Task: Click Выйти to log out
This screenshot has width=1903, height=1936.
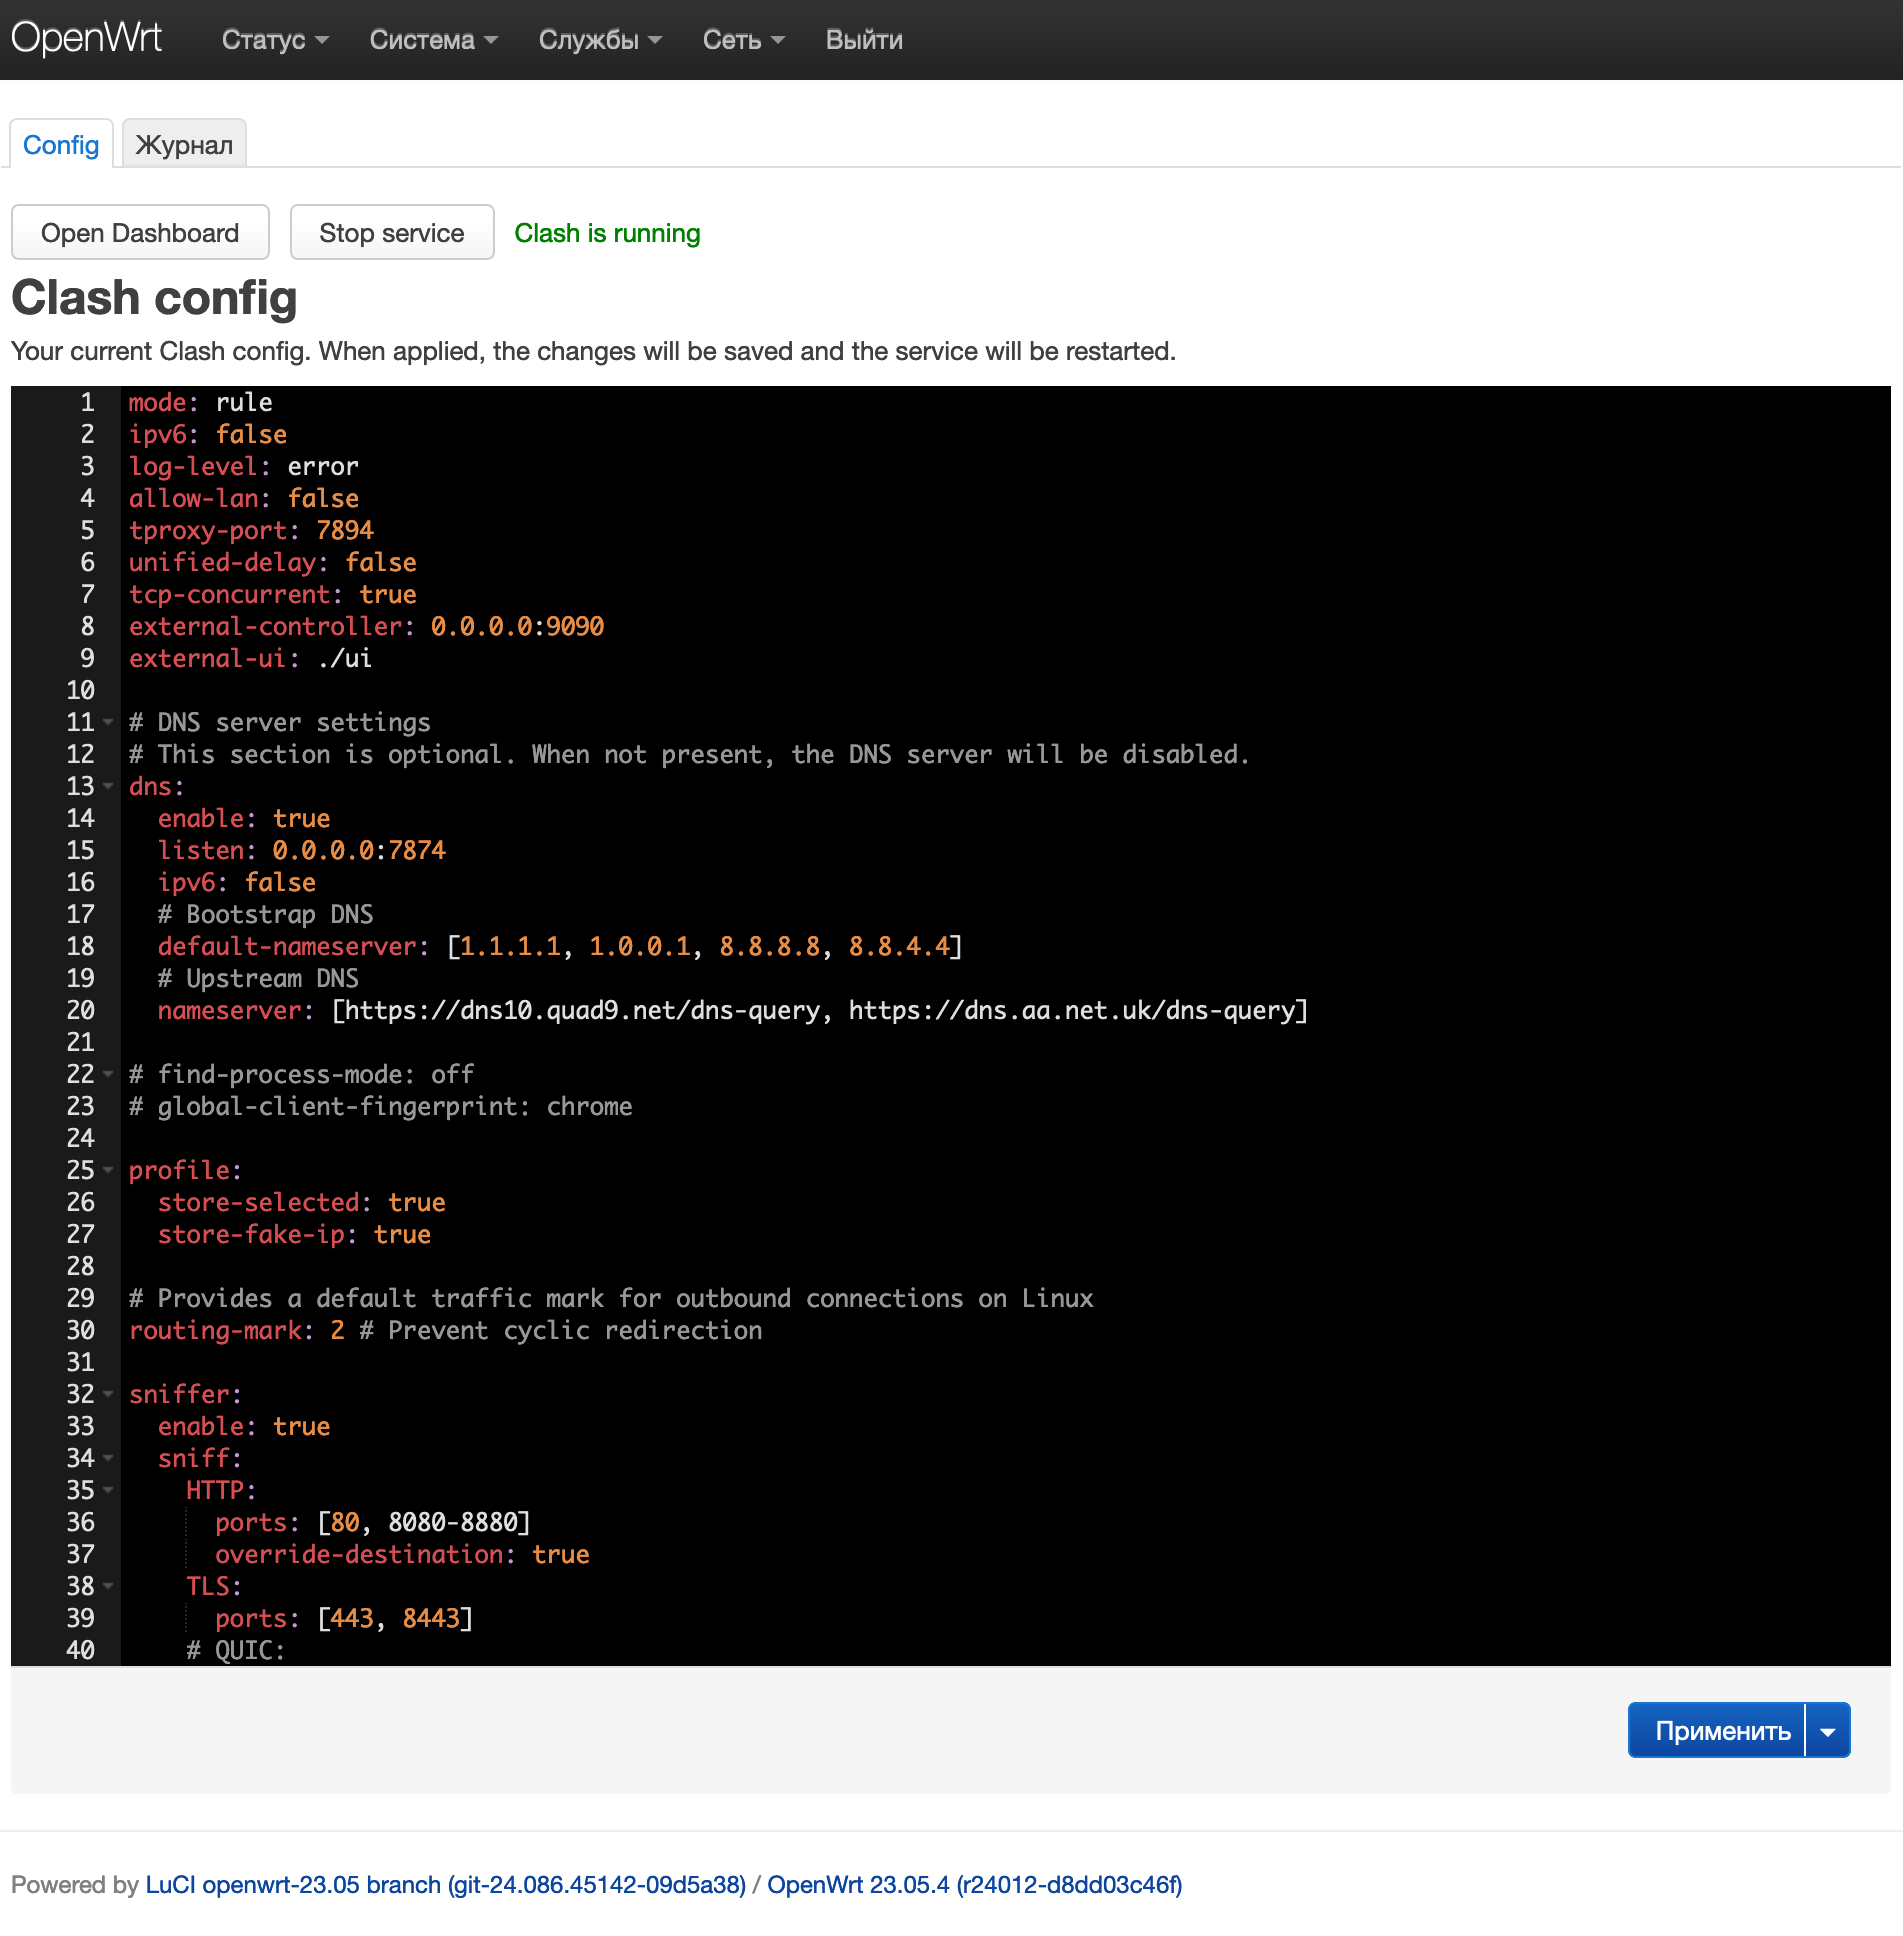Action: point(864,40)
